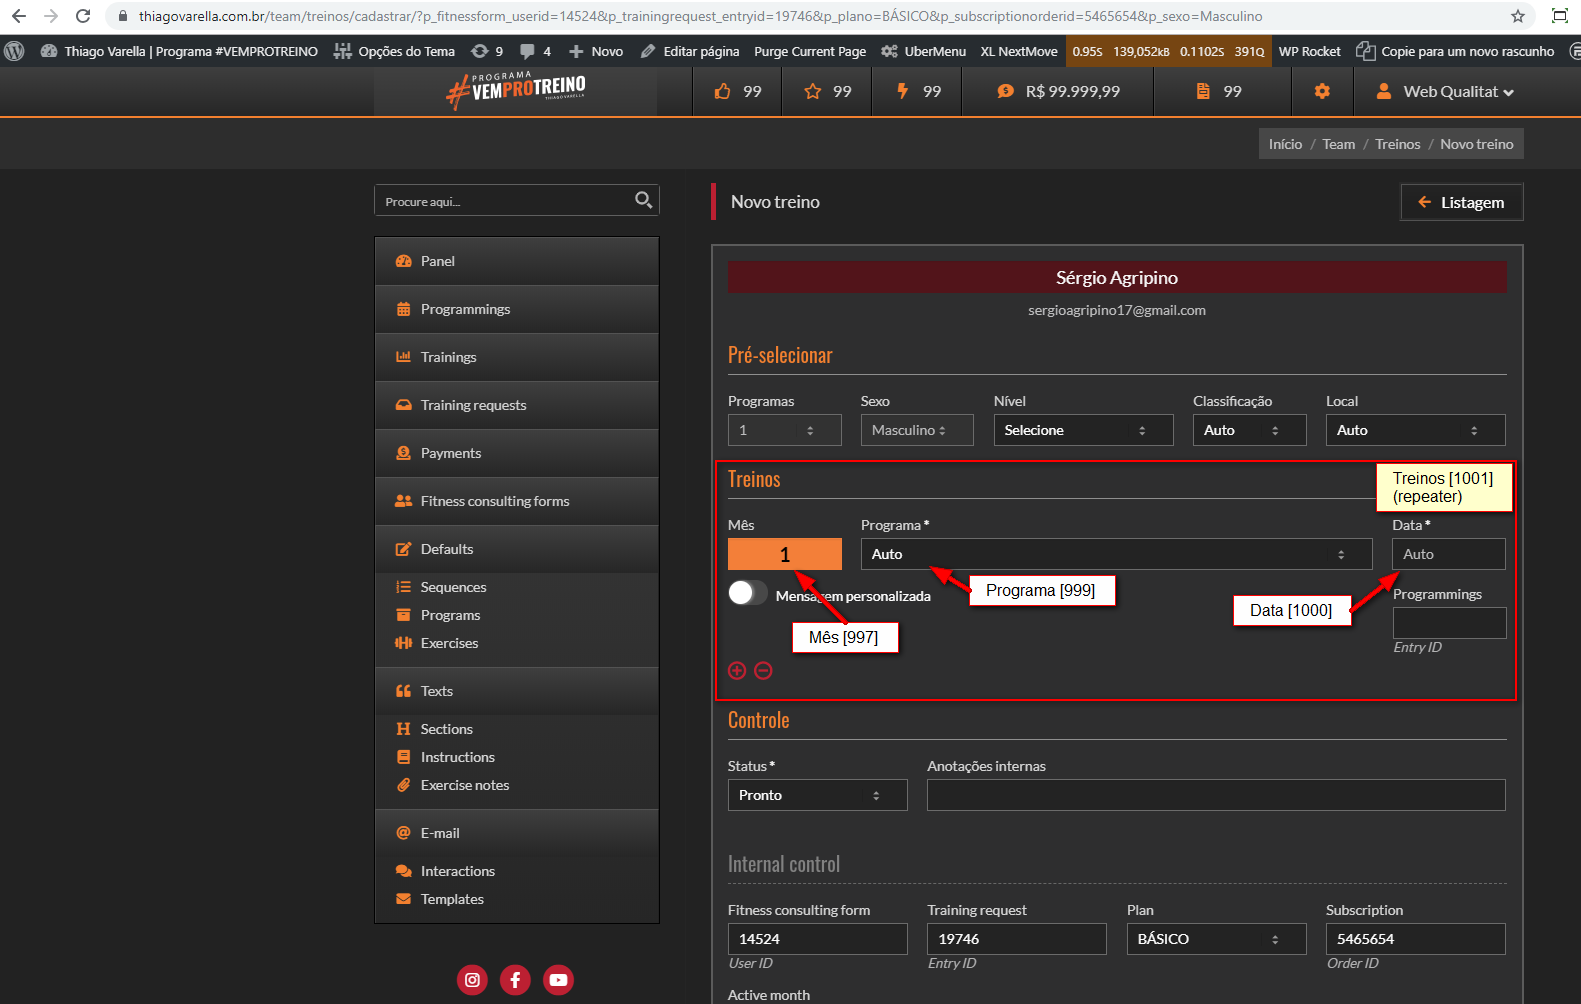The height and width of the screenshot is (1004, 1581).
Task: Select Fitness consulting forms menu item
Action: (x=494, y=501)
